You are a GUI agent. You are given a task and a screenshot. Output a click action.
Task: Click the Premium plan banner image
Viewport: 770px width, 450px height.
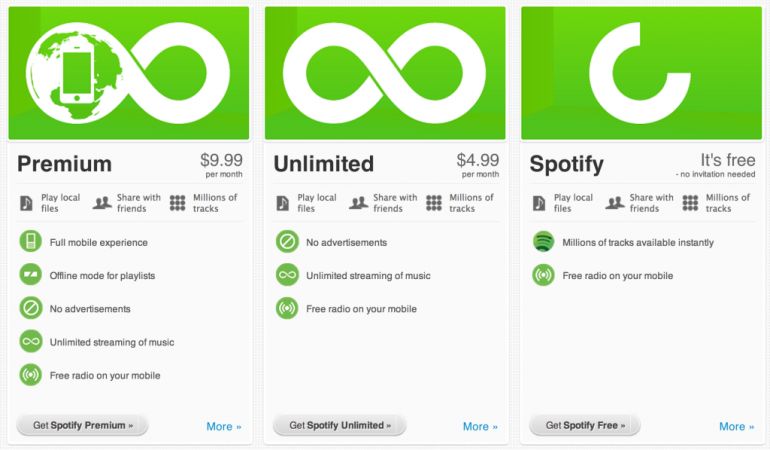pos(128,72)
